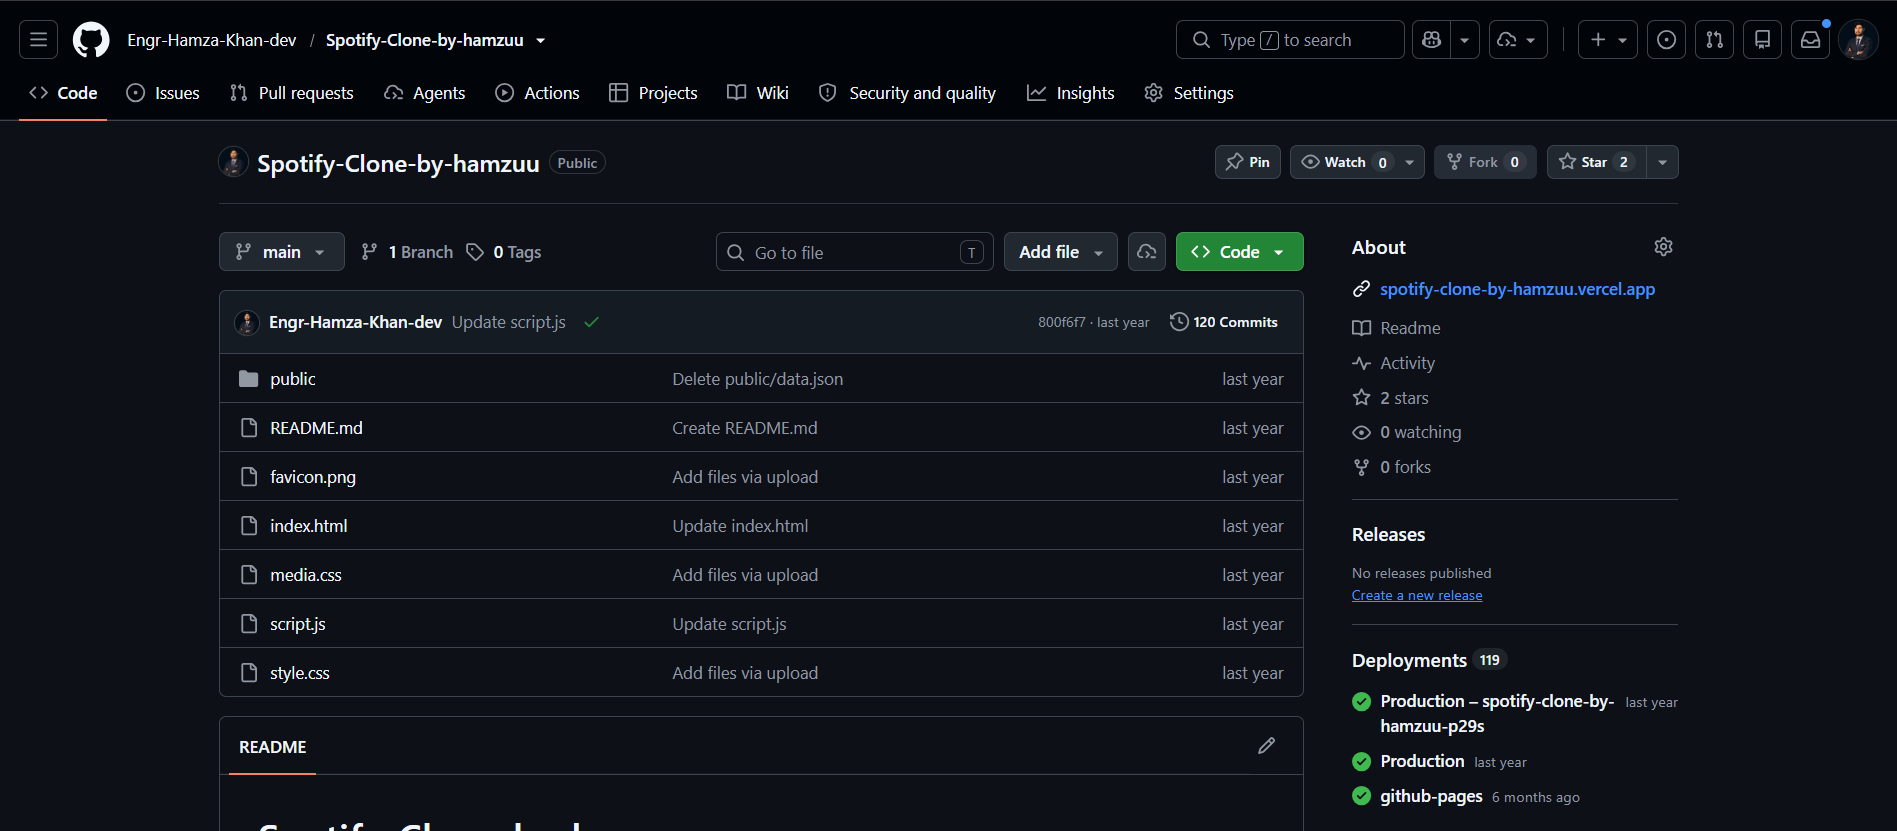View the 0 Tags link

click(504, 252)
